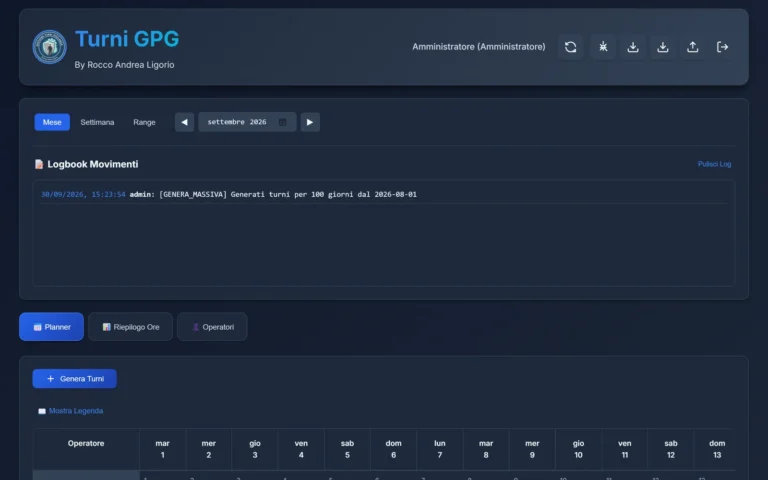Image resolution: width=768 pixels, height=480 pixels.
Task: Open the calendar picker icon in month field
Action: (x=283, y=122)
